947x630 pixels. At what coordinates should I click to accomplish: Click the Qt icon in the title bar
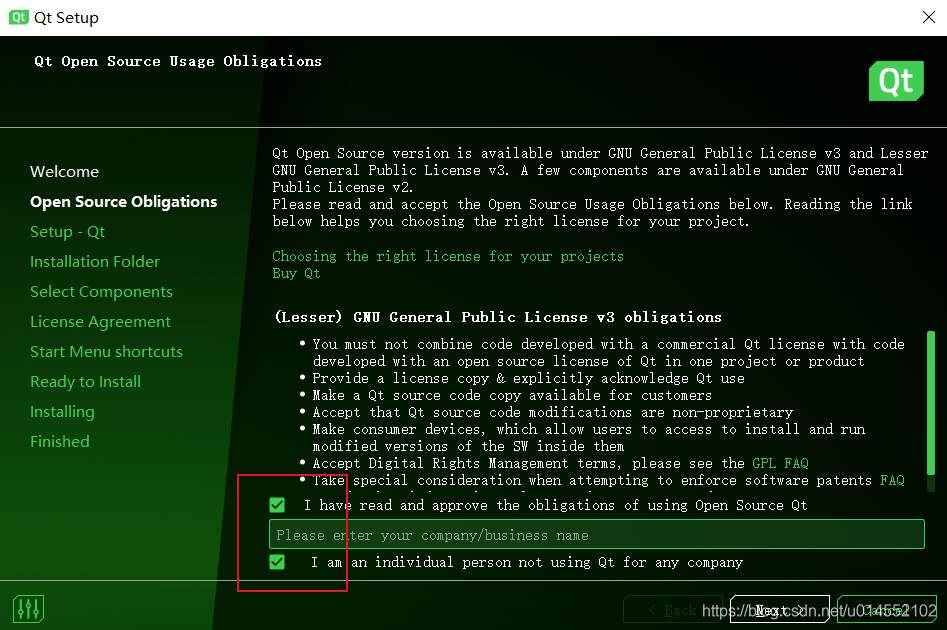(17, 17)
